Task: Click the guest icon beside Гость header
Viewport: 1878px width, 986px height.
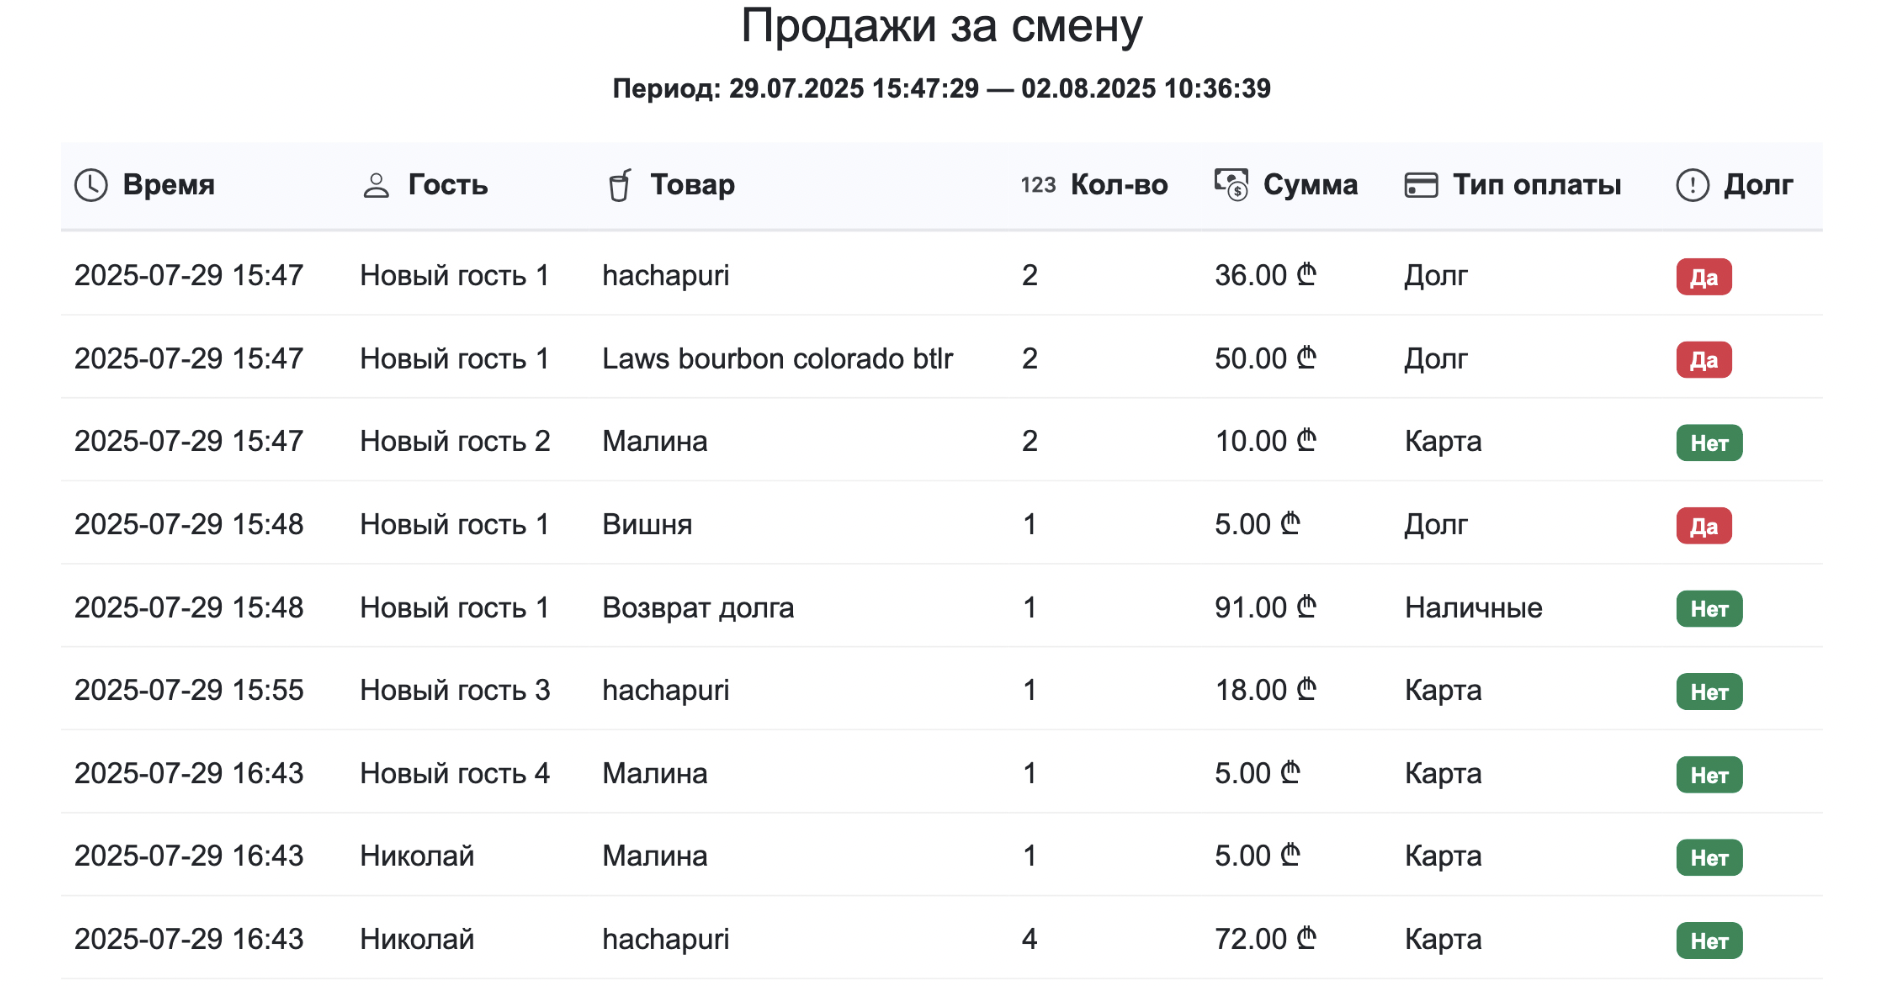Action: click(x=376, y=184)
